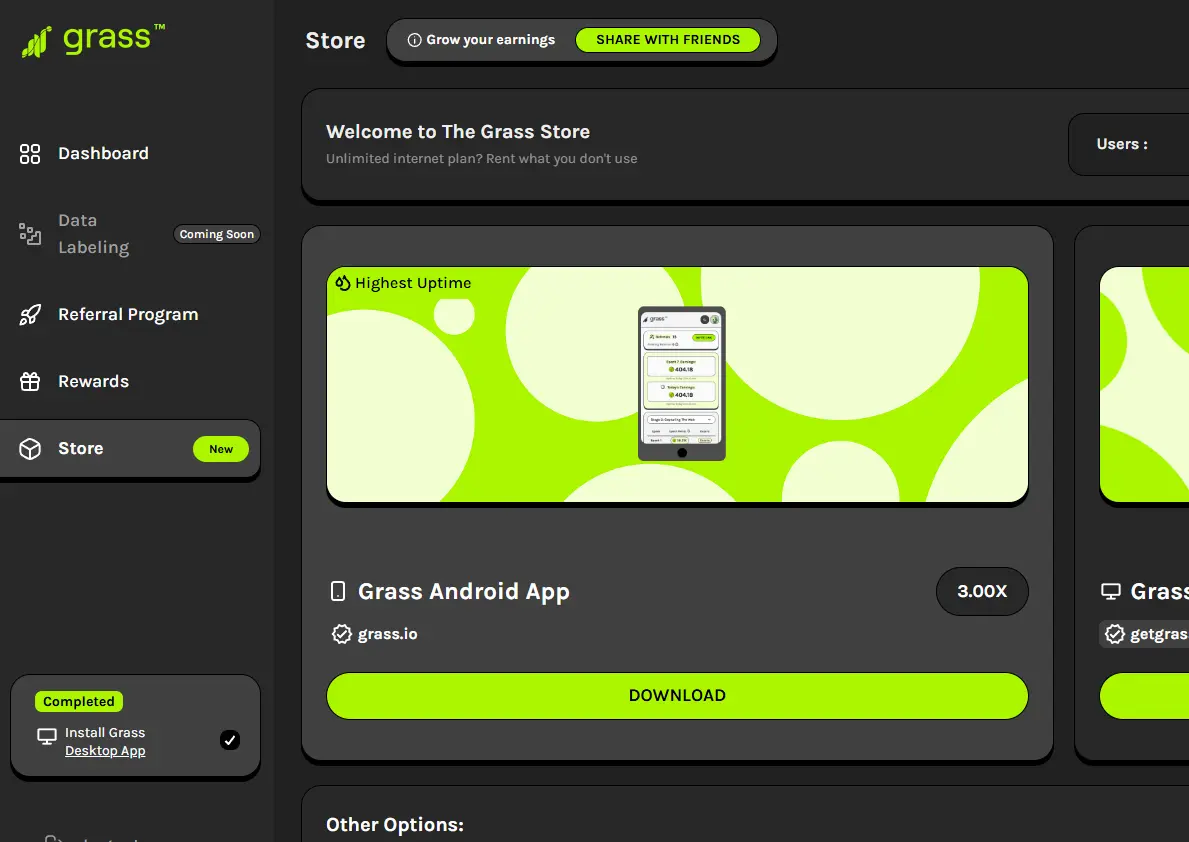Click the phone icon beside Grass Android App
This screenshot has height=842, width=1189.
pos(338,592)
